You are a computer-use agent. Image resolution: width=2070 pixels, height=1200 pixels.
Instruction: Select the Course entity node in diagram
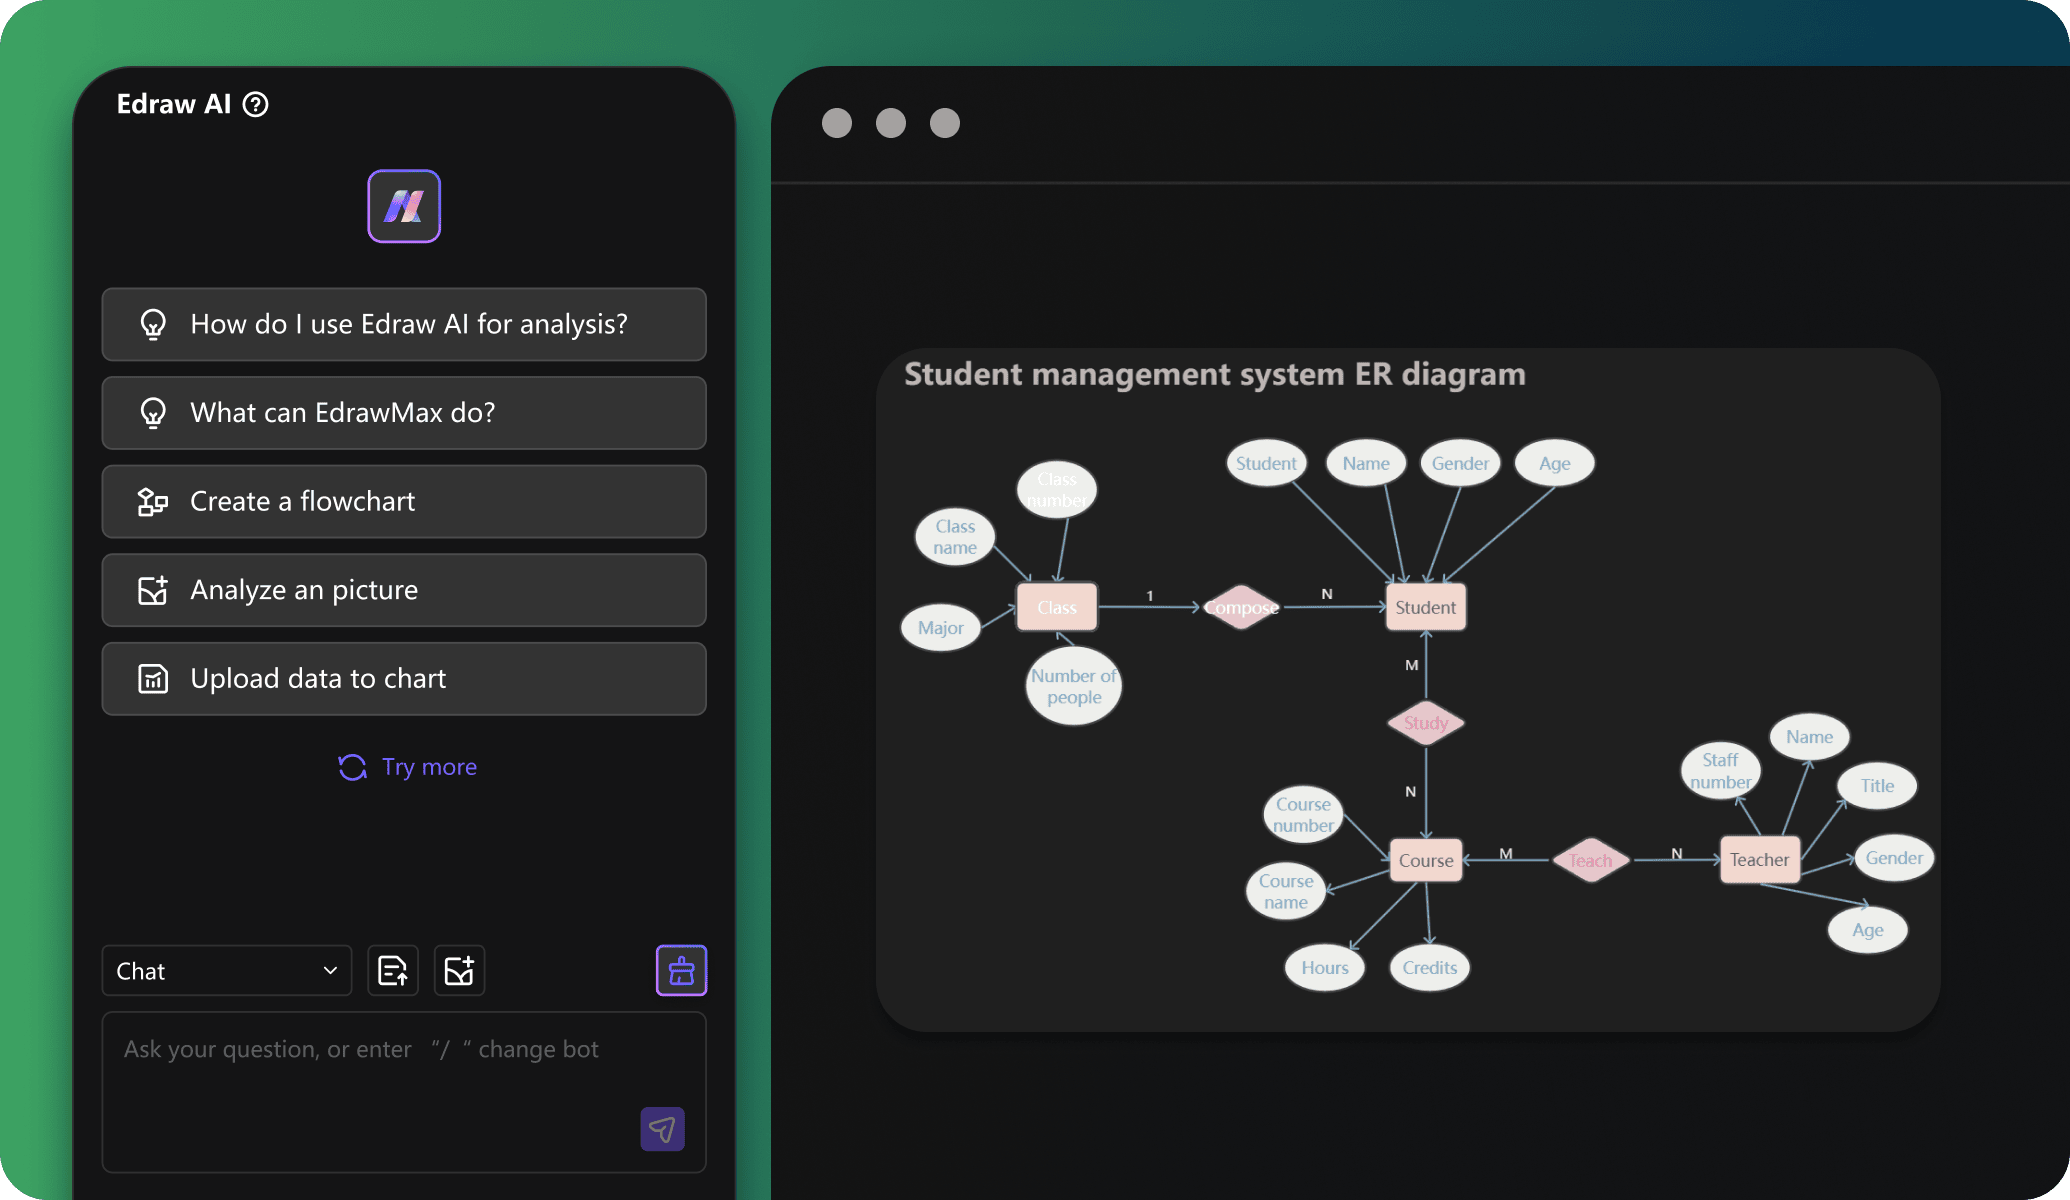[x=1426, y=859]
